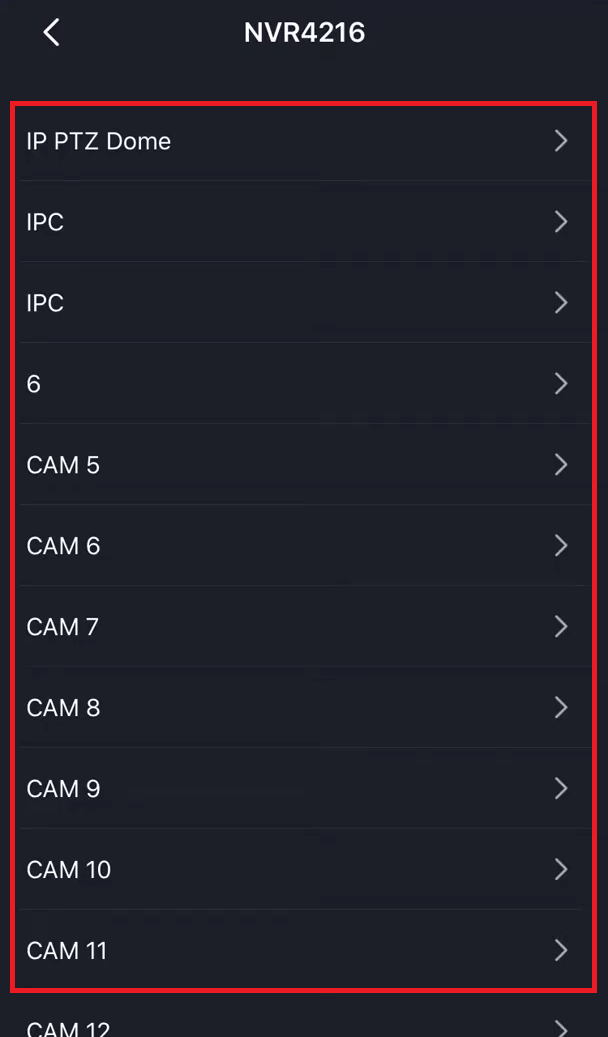Tap the chevron beside the second IPC
Viewport: 608px width, 1037px height.
tap(561, 303)
